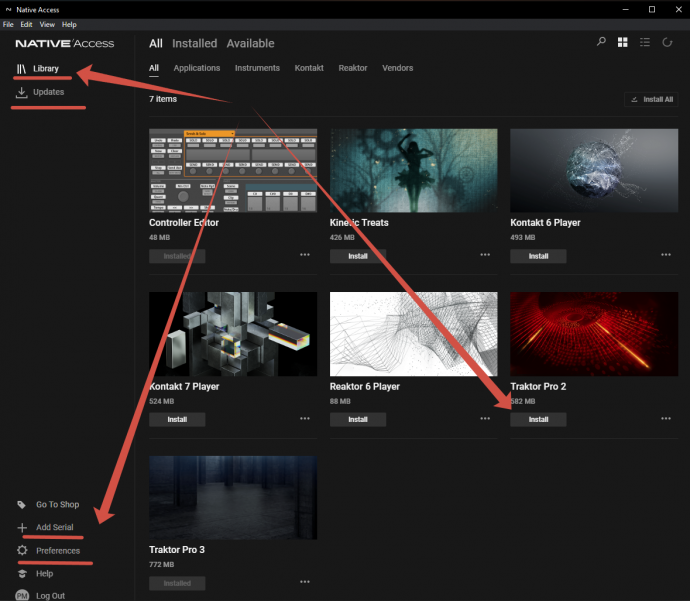Filter by Applications category

tap(197, 68)
